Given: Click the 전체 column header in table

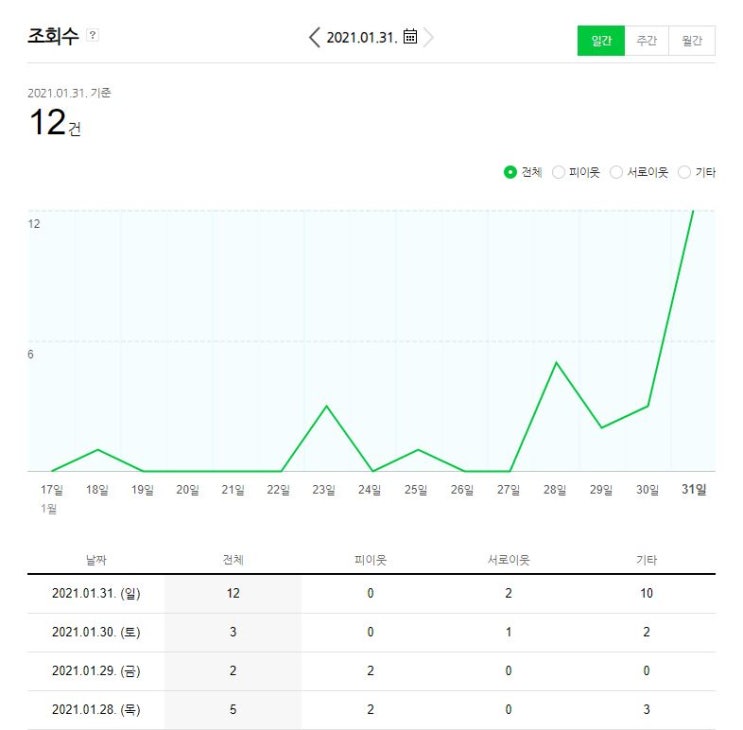Looking at the screenshot, I should click(x=233, y=560).
